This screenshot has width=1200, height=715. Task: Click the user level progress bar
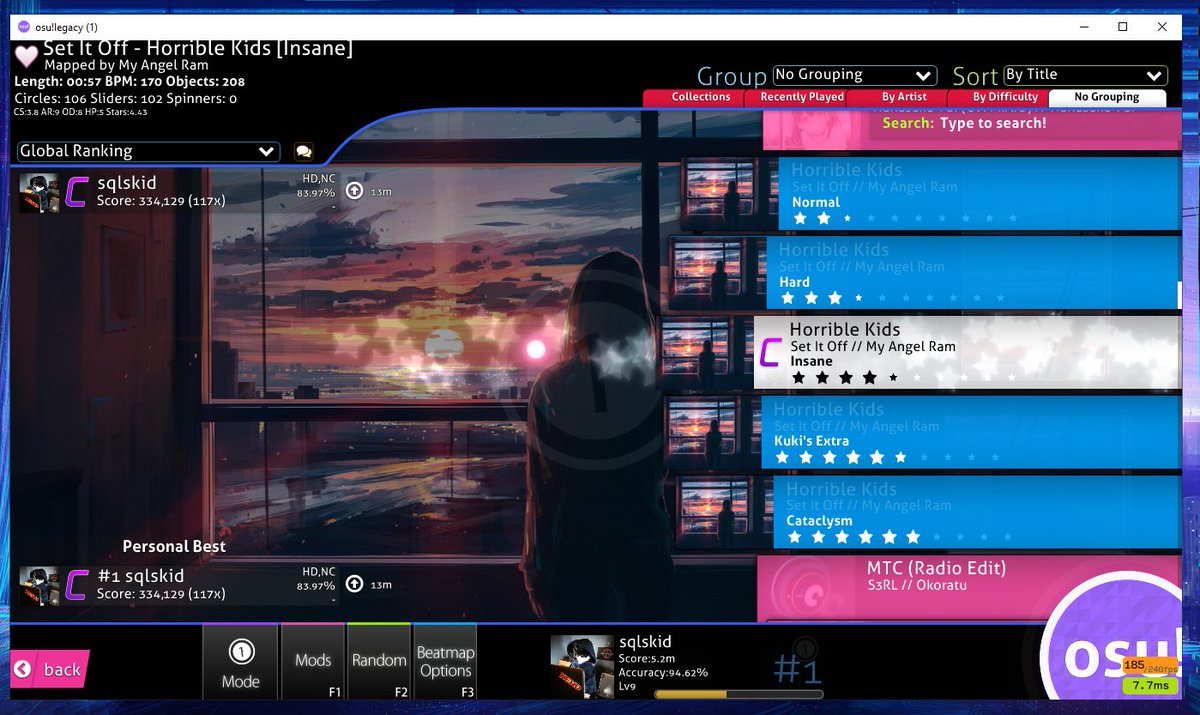738,694
